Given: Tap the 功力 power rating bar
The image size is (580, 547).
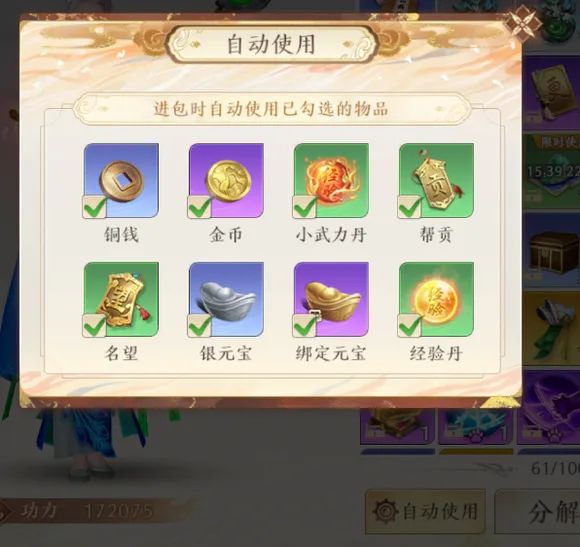Looking at the screenshot, I should [x=97, y=511].
